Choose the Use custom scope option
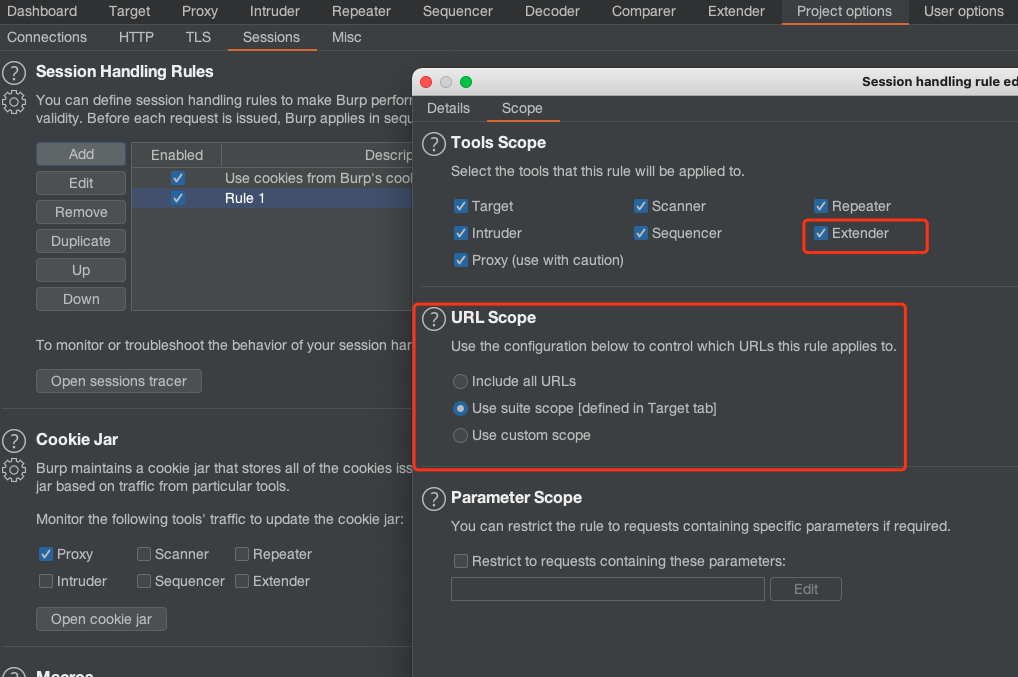The width and height of the screenshot is (1018, 677). [x=460, y=435]
